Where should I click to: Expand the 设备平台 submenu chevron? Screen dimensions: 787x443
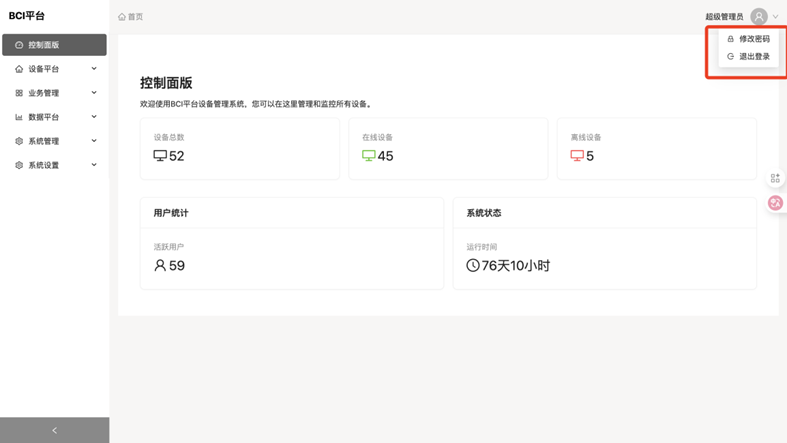pos(94,69)
